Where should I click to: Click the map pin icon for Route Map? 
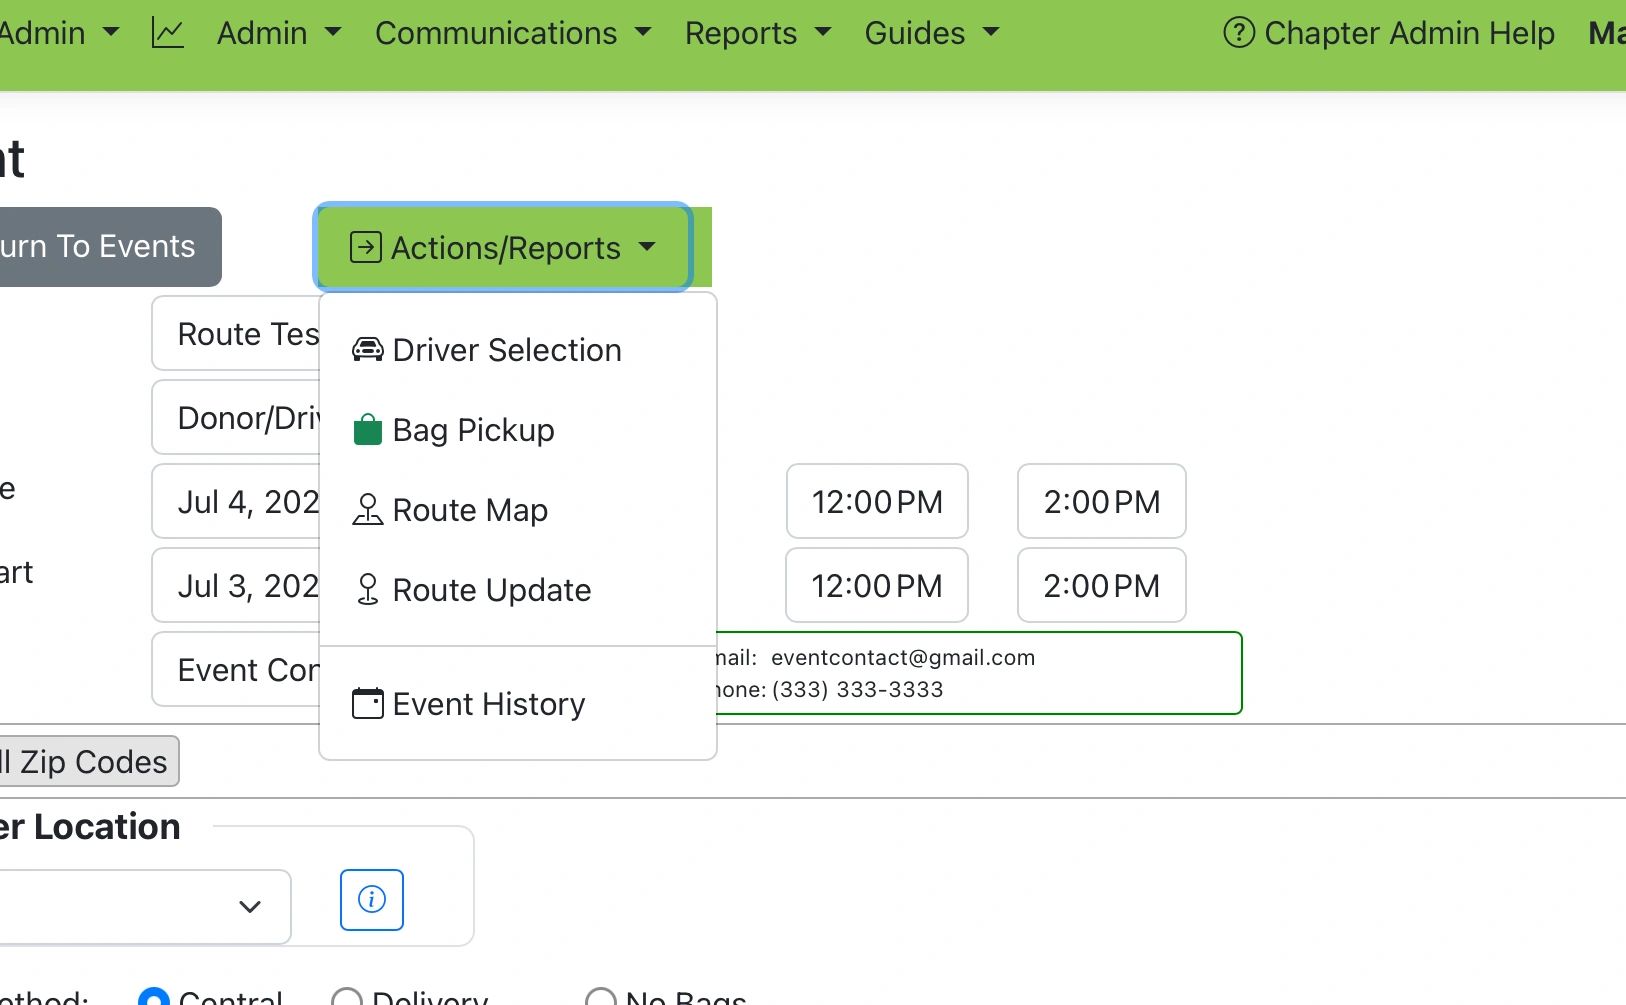click(367, 510)
